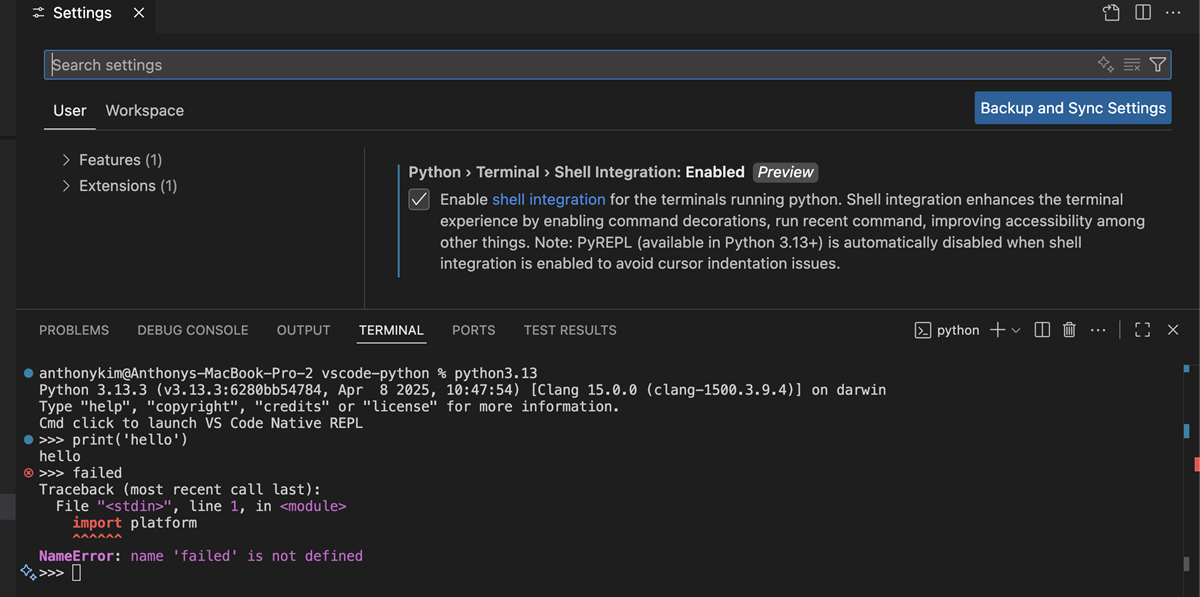
Task: Open the terminal profile dropdown chevron
Action: point(1017,330)
